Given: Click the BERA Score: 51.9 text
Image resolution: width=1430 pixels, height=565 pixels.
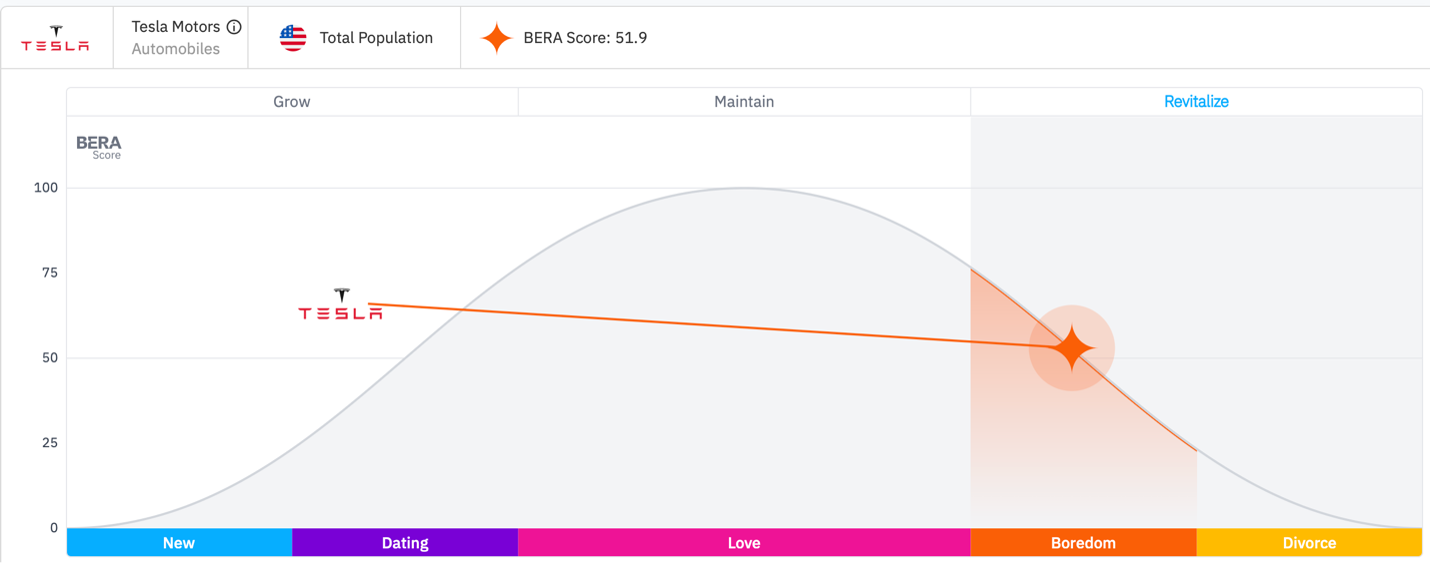Looking at the screenshot, I should [585, 38].
